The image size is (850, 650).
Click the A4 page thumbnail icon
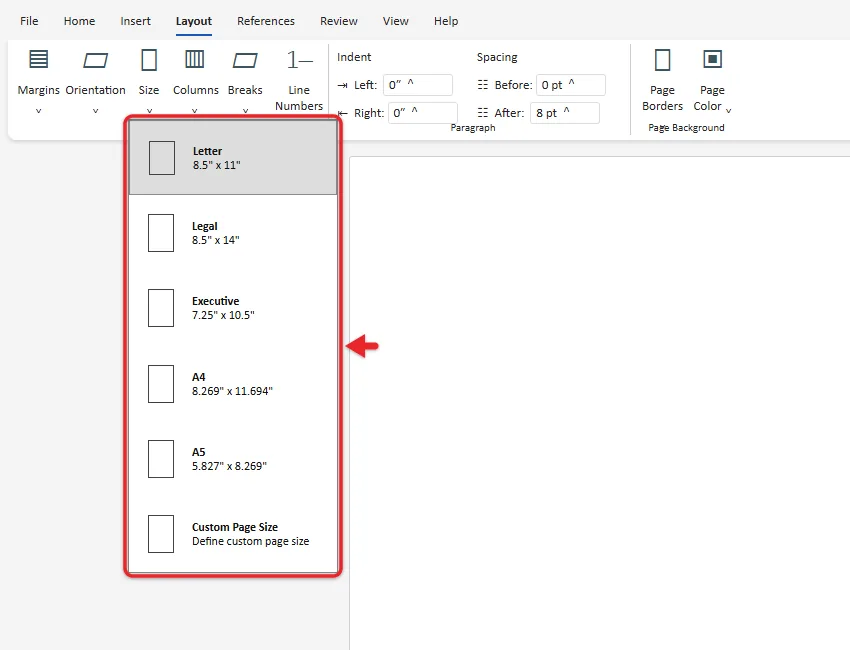point(161,384)
